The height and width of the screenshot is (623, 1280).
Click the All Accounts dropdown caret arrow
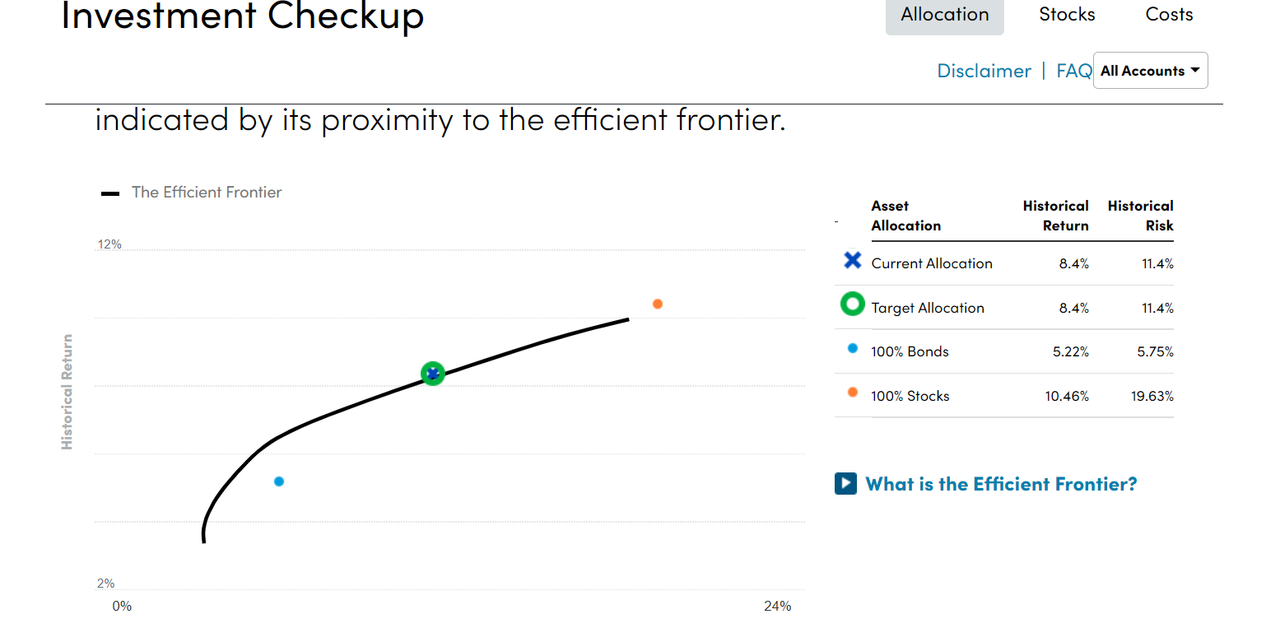[1194, 70]
